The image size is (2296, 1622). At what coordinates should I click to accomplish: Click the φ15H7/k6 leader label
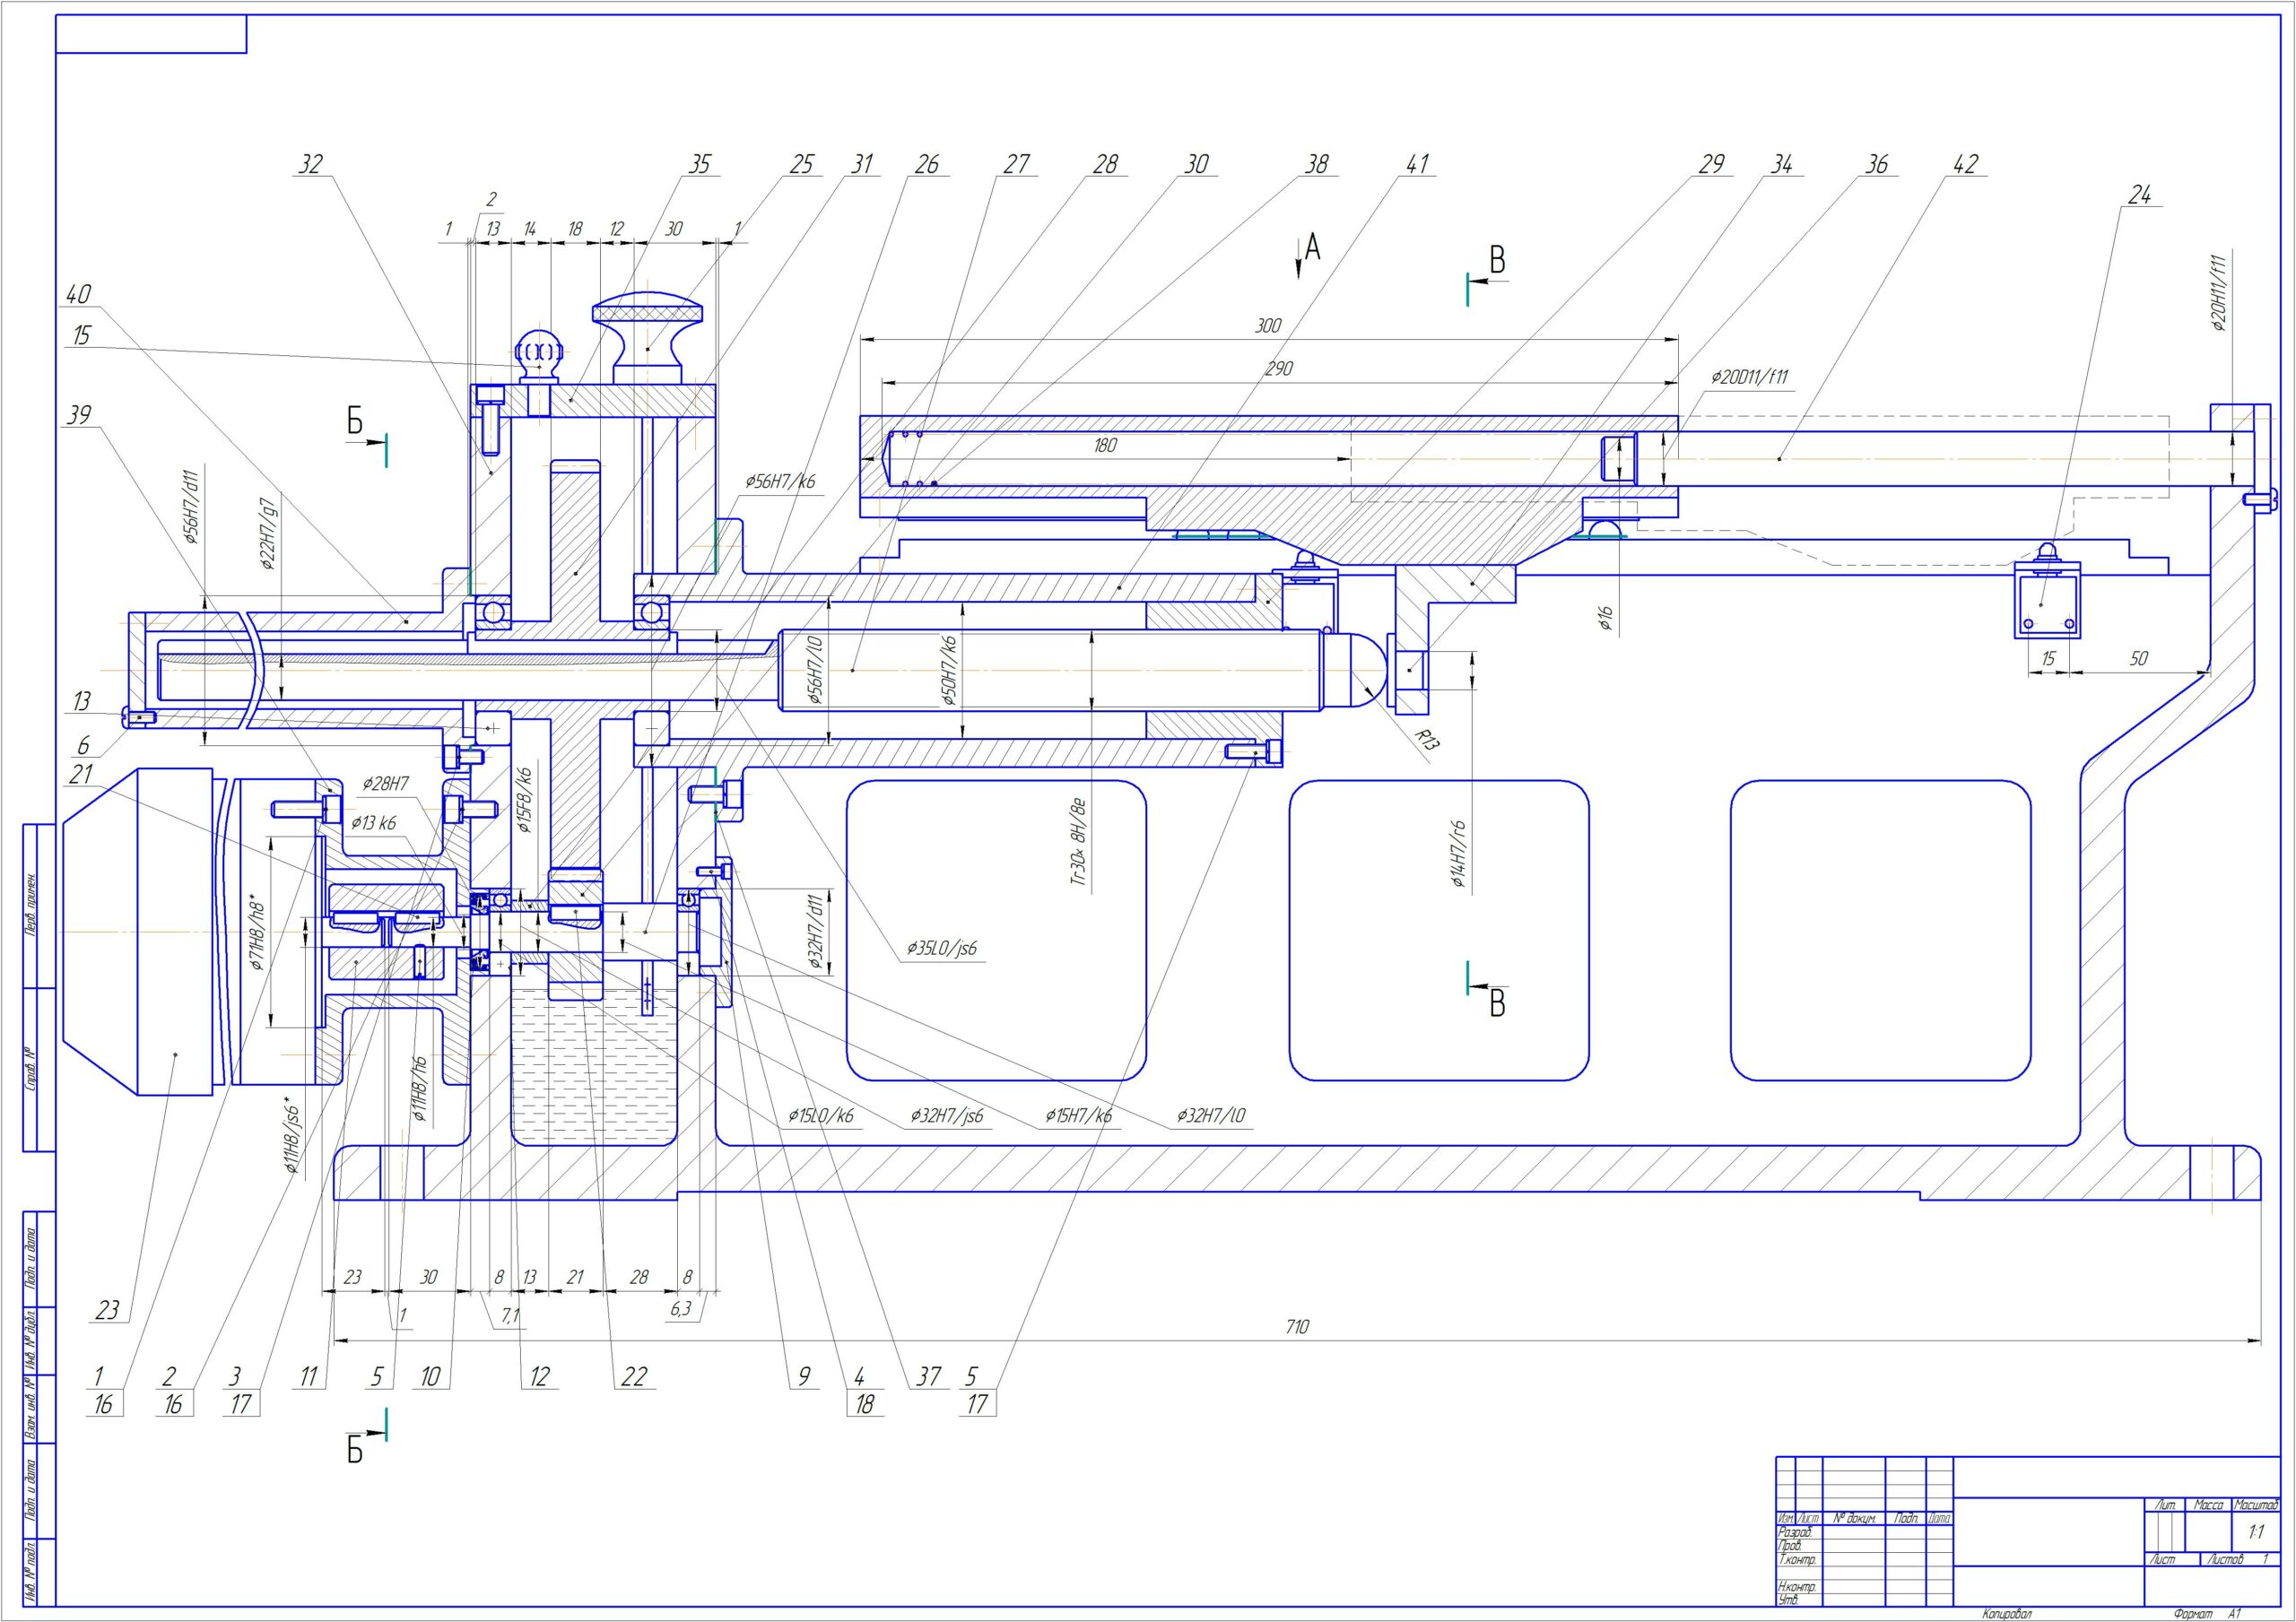1078,1115
